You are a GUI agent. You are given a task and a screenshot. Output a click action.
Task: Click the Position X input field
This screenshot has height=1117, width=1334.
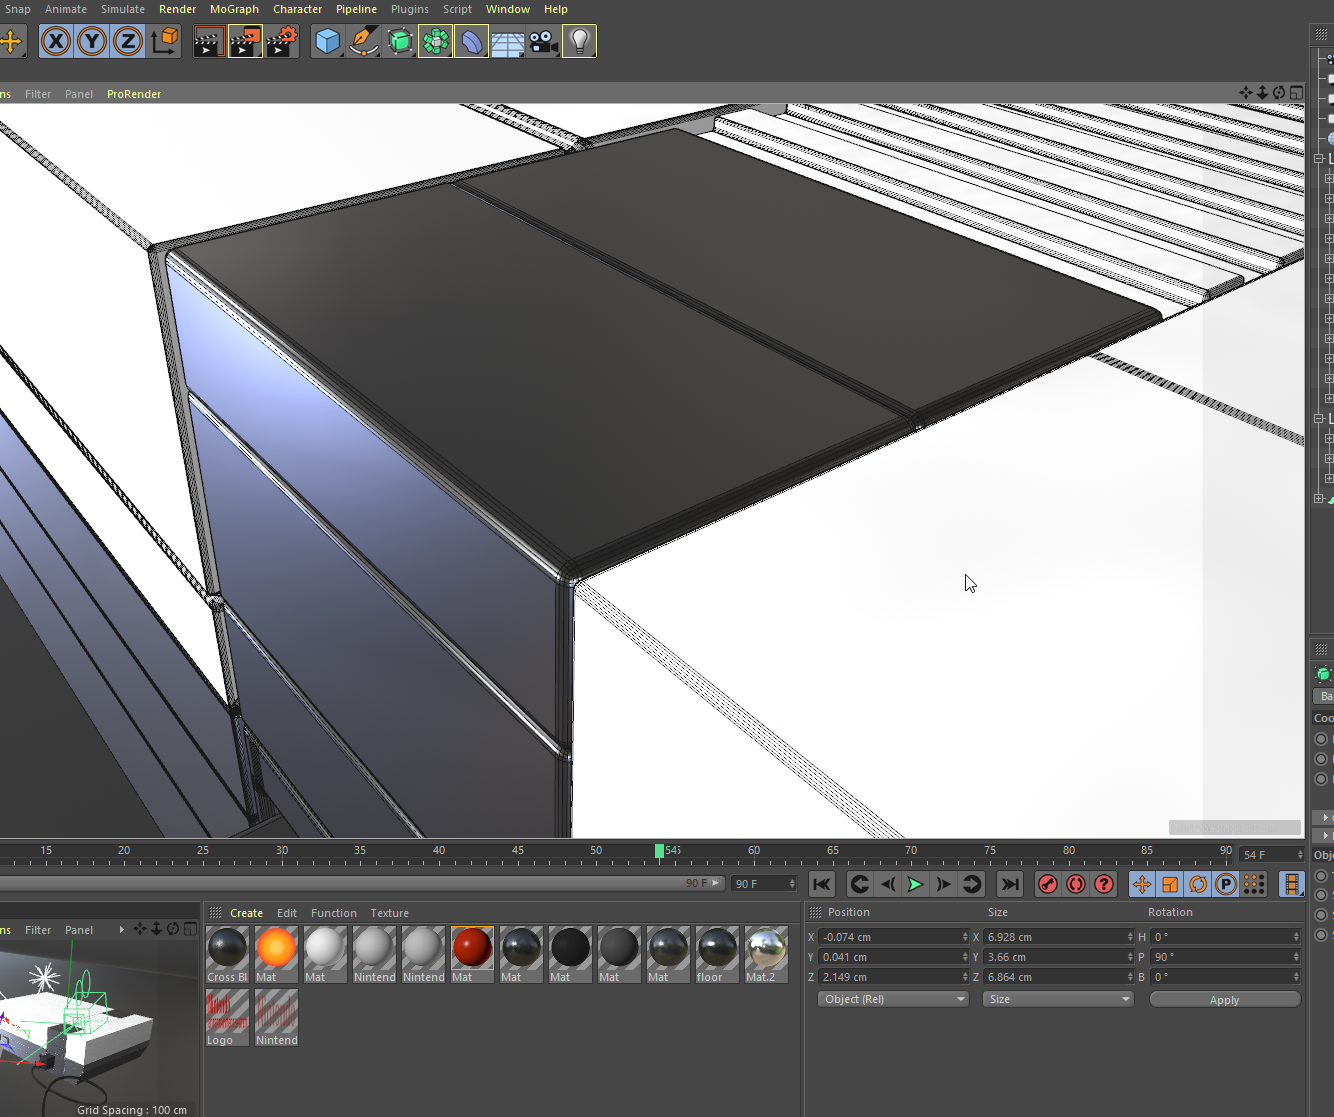tap(894, 937)
